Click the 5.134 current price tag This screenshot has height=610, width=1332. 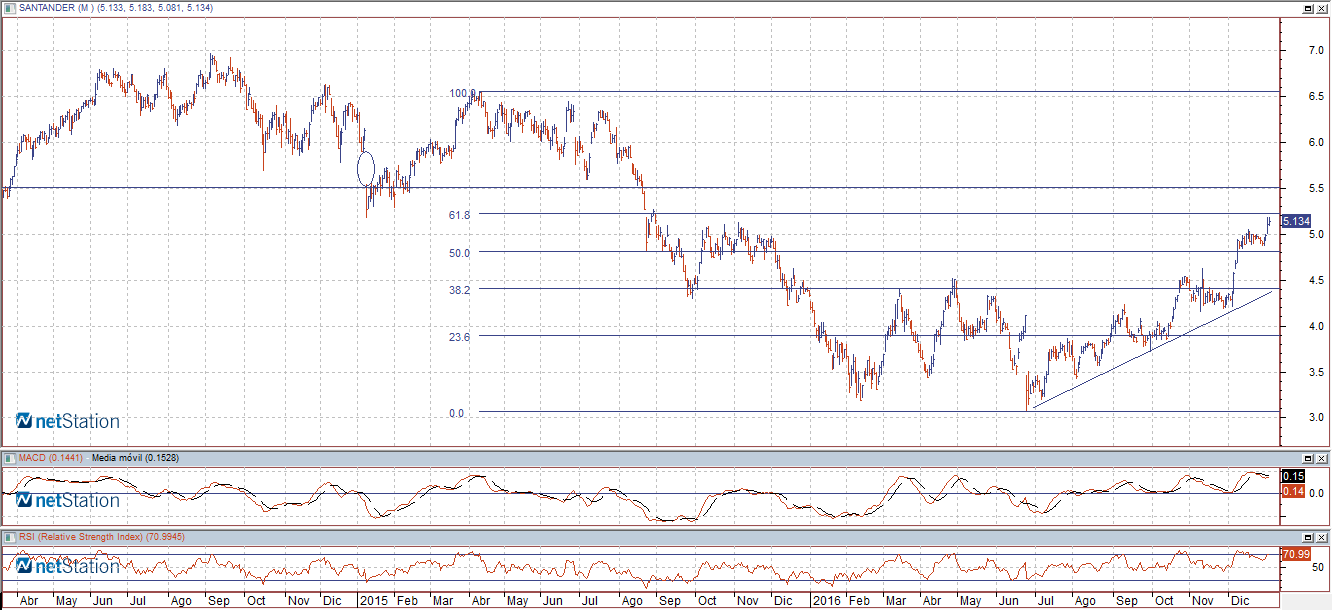1295,221
